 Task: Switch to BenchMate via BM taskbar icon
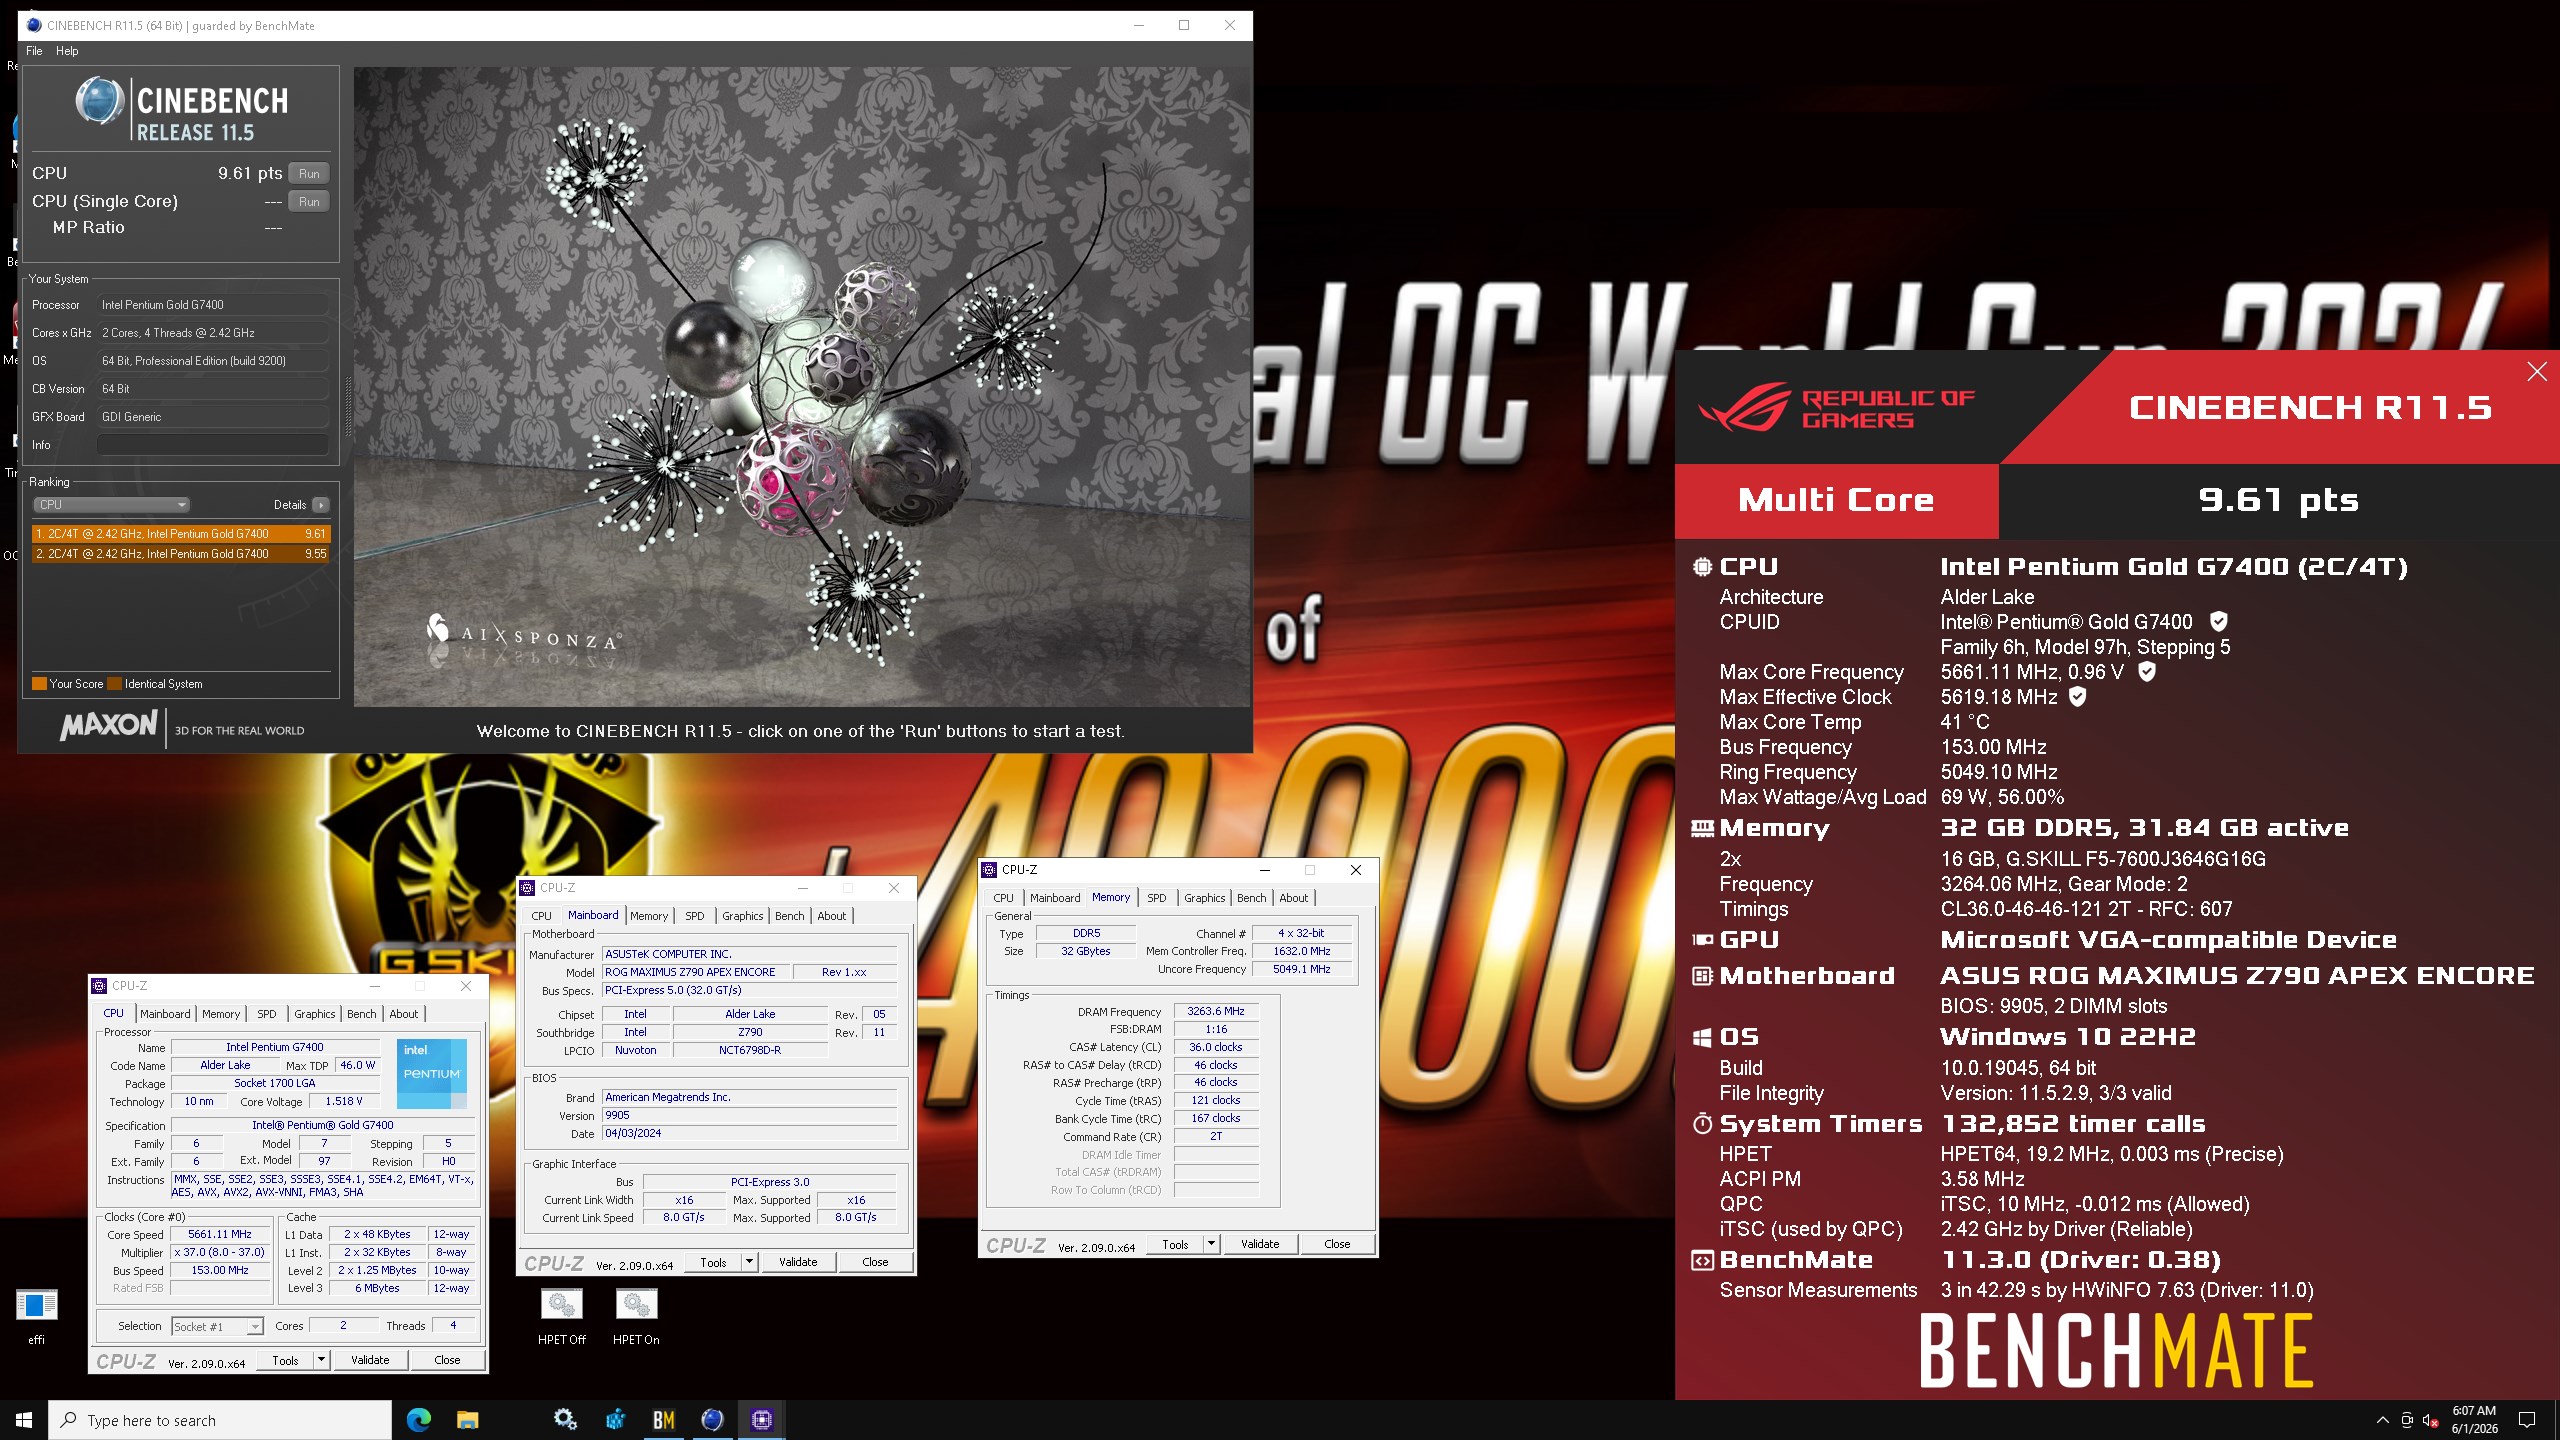coord(664,1420)
